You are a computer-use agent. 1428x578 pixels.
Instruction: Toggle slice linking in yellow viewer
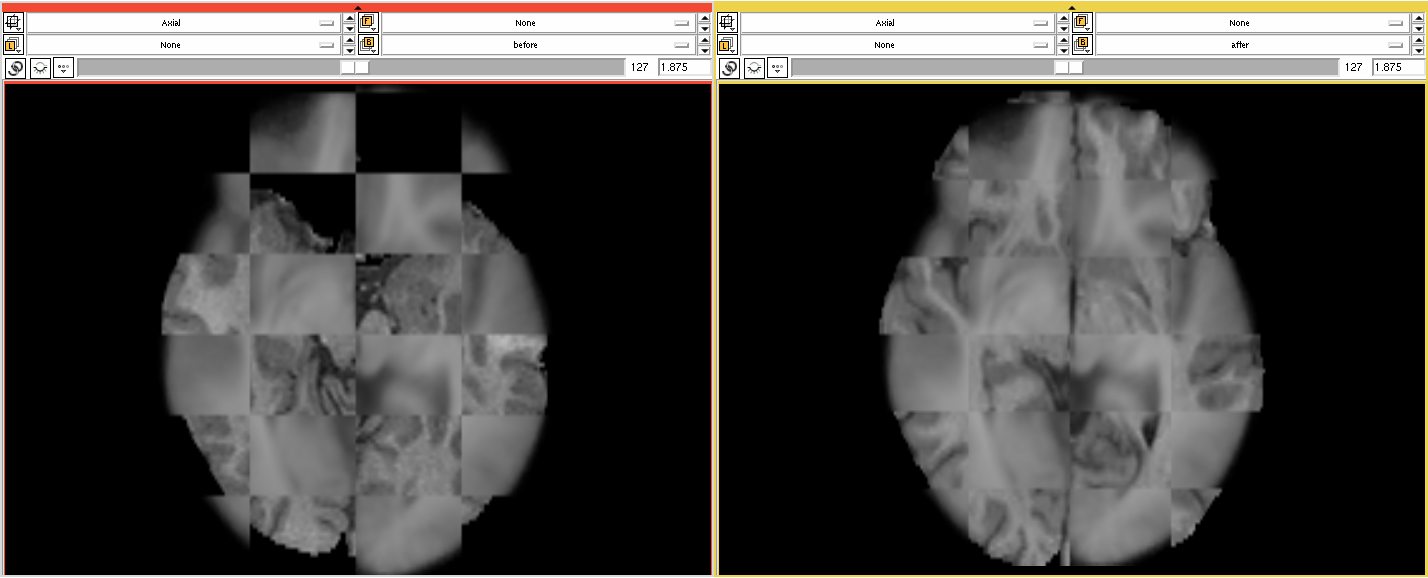(x=729, y=68)
